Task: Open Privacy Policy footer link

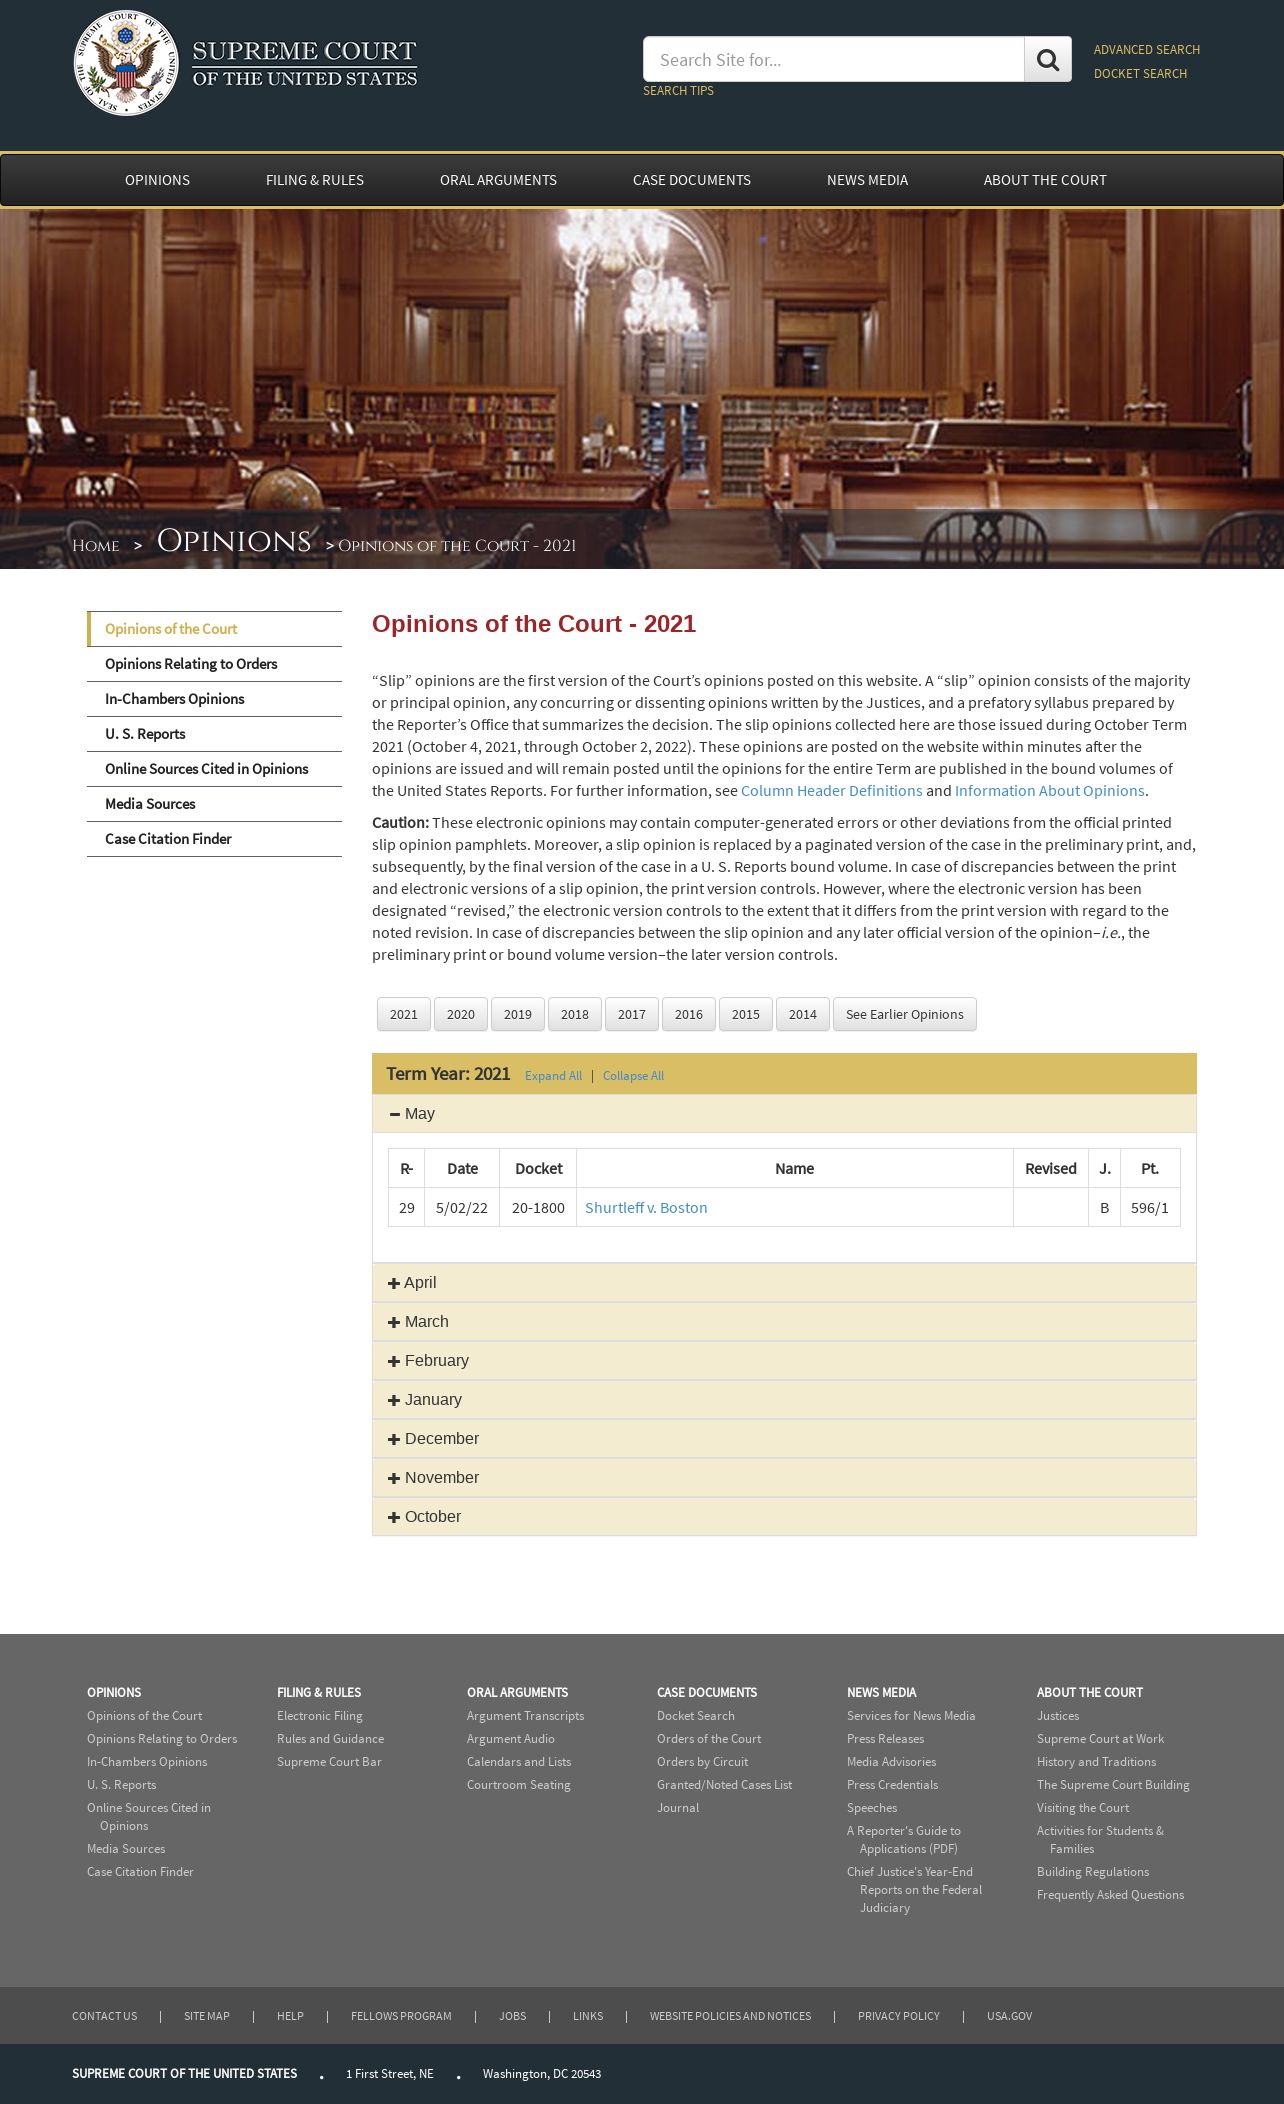Action: click(899, 2016)
